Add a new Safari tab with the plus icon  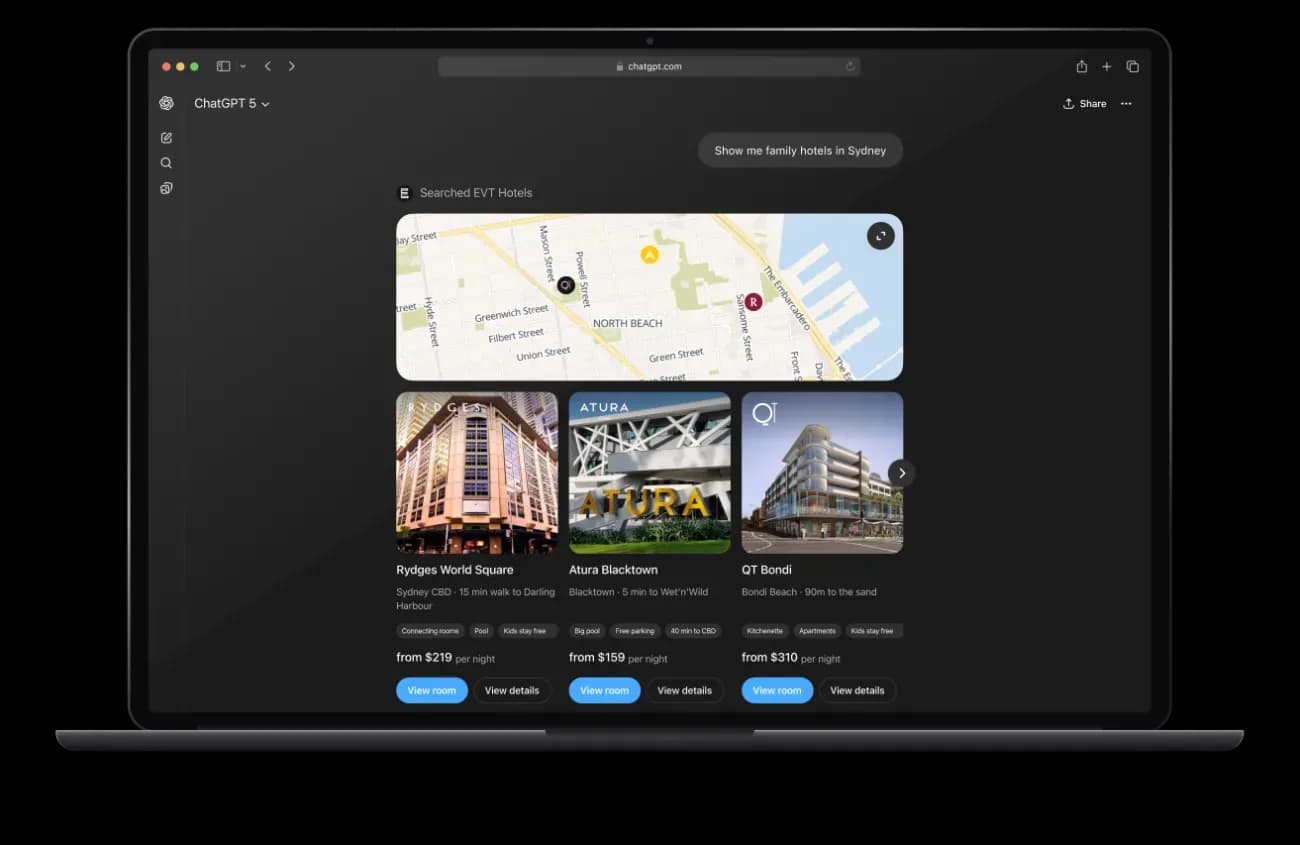(1107, 66)
